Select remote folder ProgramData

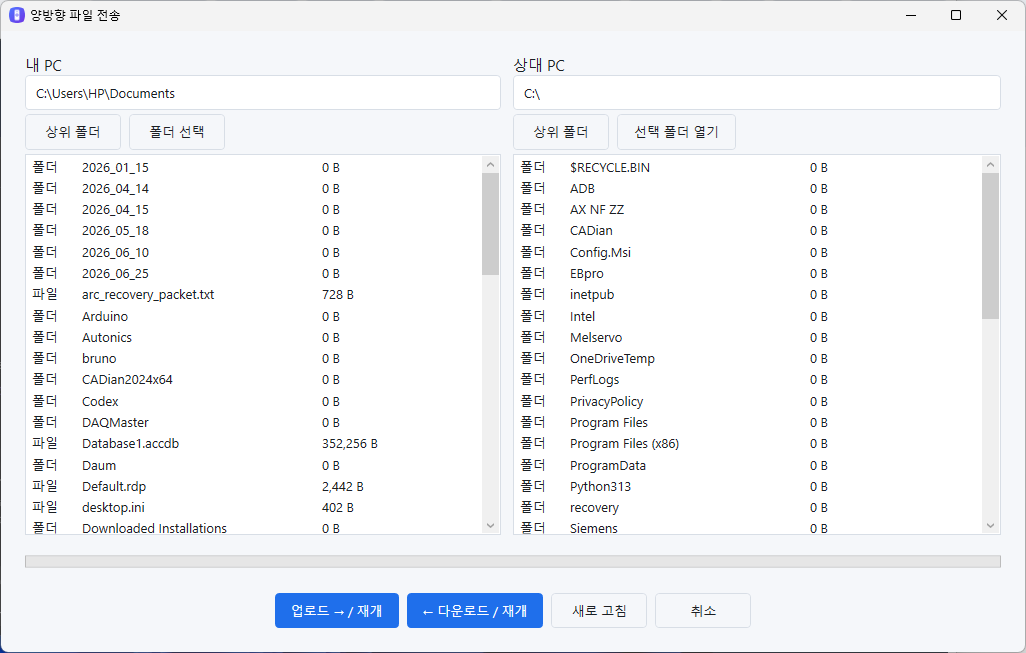(747, 465)
